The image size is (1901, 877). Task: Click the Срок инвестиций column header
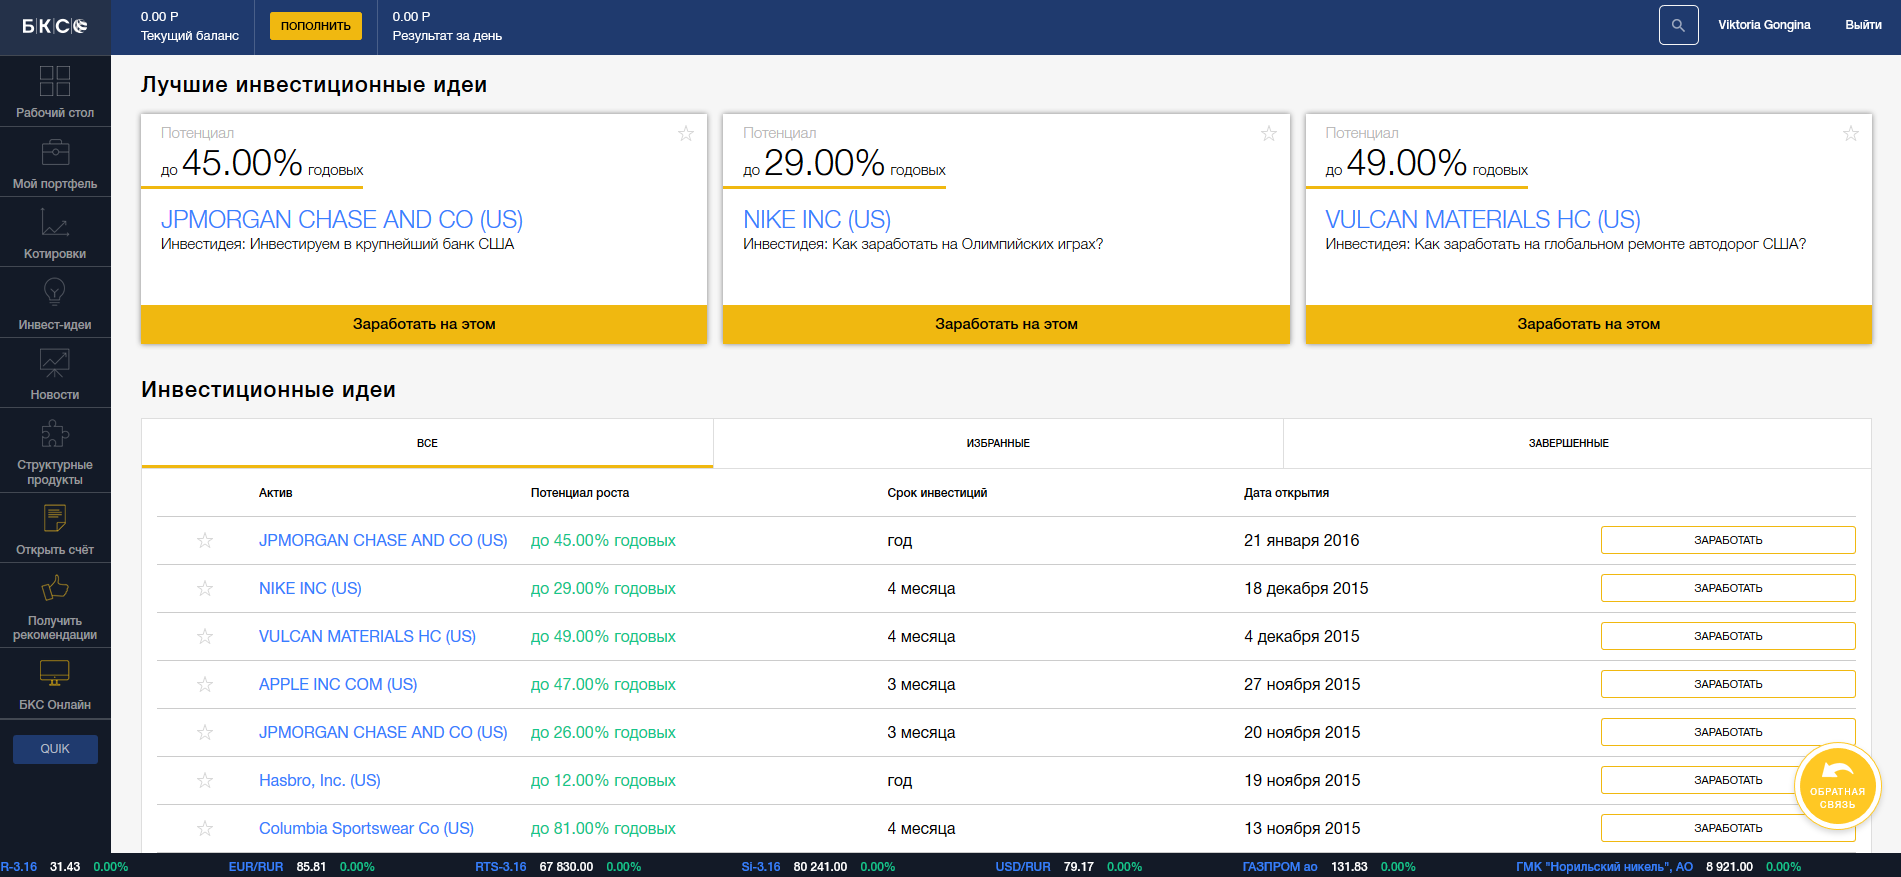point(937,493)
